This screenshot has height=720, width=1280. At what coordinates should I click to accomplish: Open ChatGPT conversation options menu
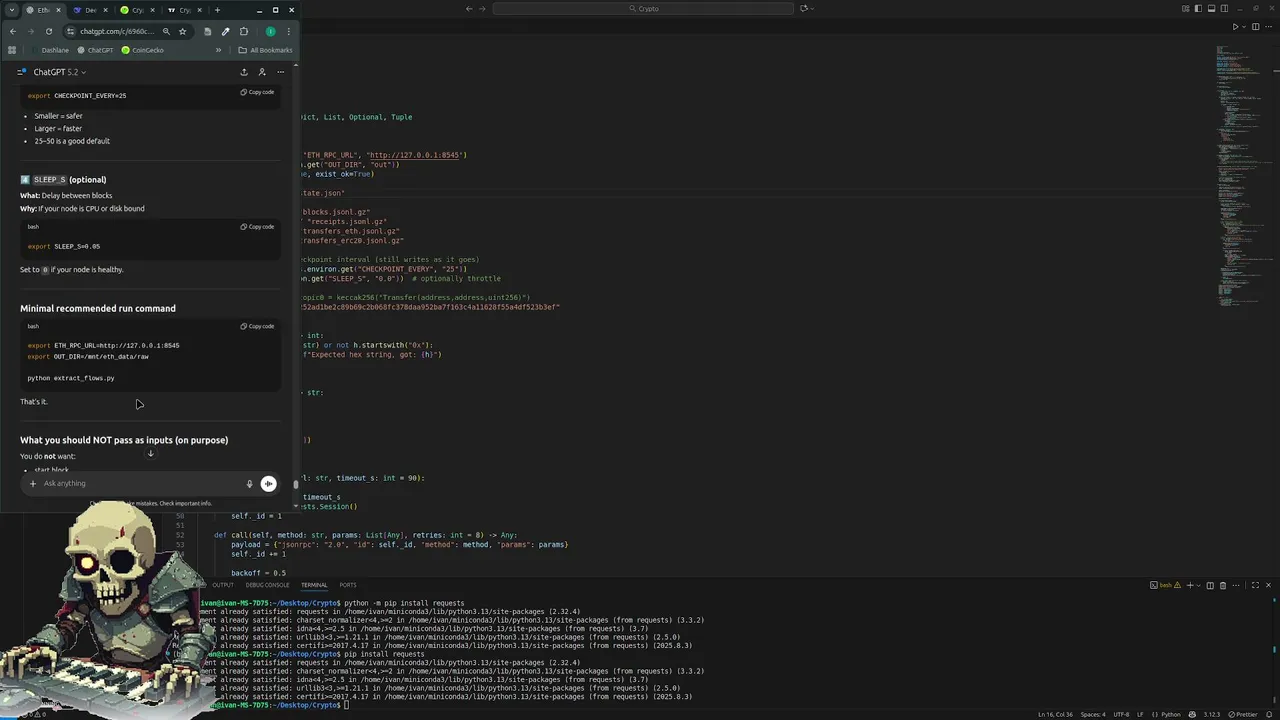tap(281, 72)
